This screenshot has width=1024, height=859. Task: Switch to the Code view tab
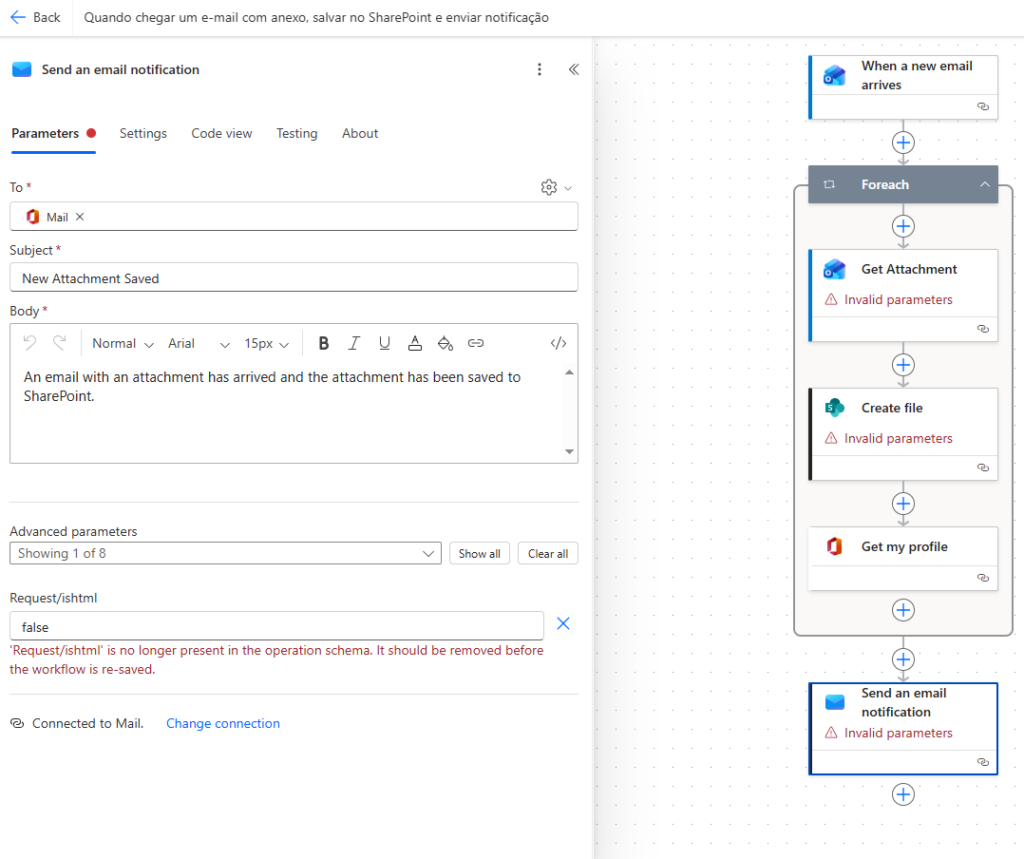[222, 133]
